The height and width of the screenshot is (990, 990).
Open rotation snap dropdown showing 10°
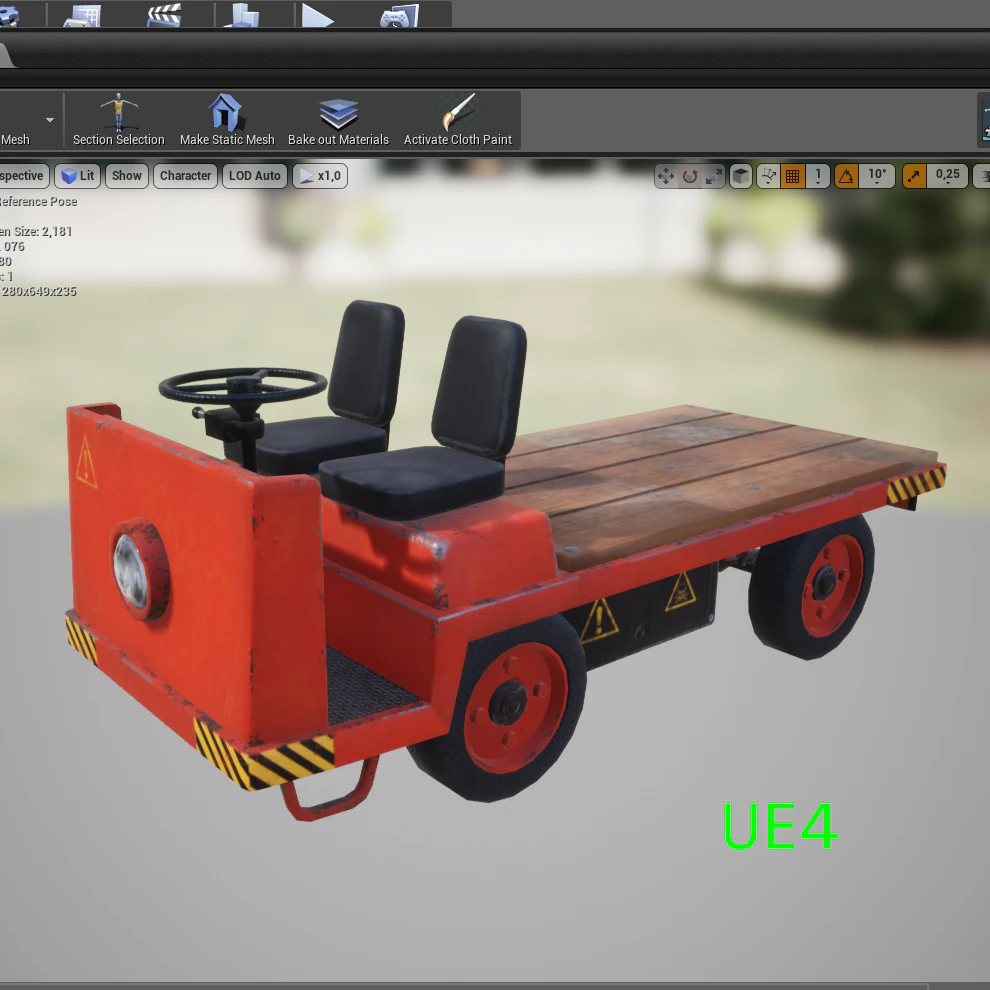[877, 176]
